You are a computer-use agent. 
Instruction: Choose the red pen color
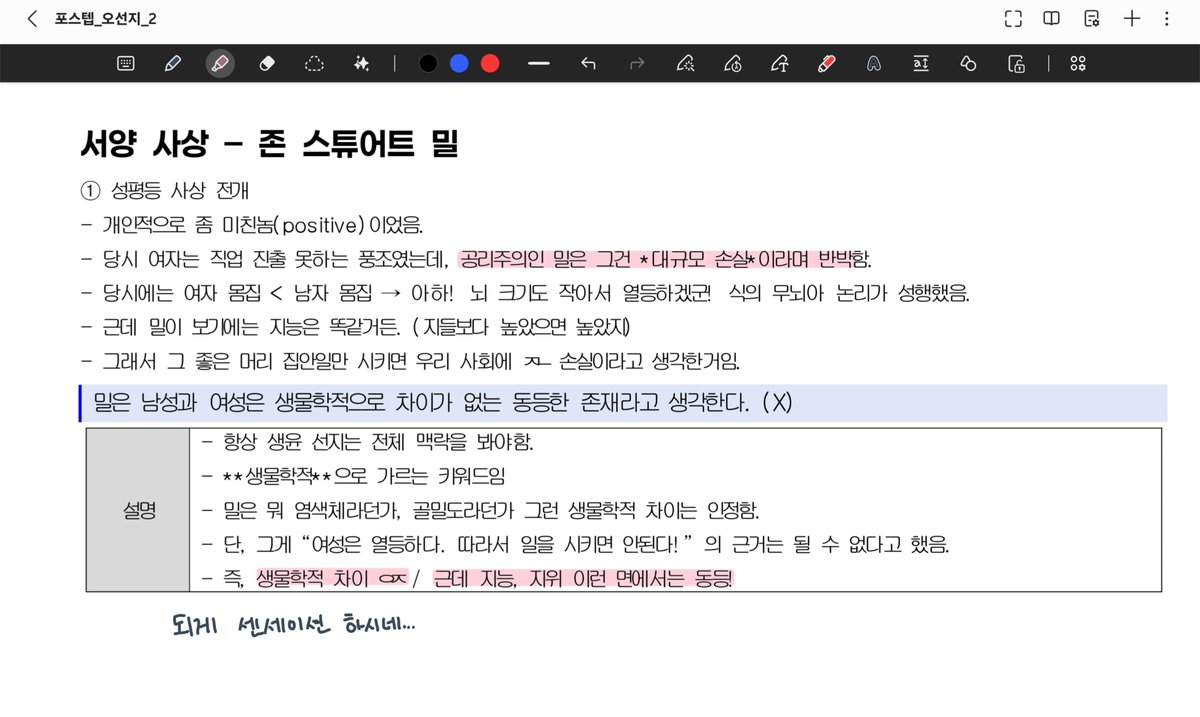coord(490,64)
